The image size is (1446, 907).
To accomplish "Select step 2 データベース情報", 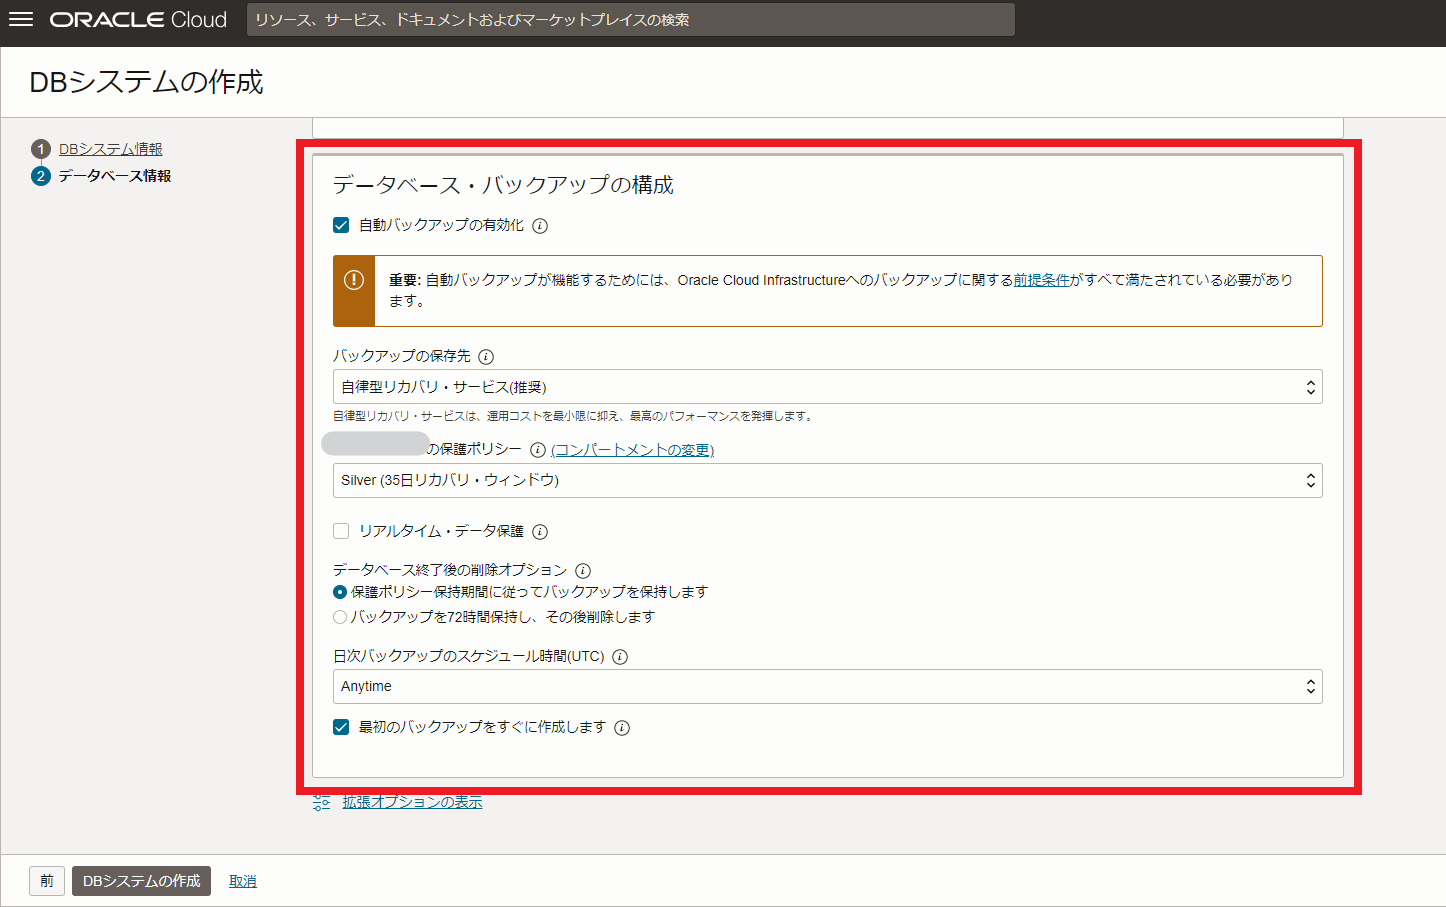I will (114, 176).
